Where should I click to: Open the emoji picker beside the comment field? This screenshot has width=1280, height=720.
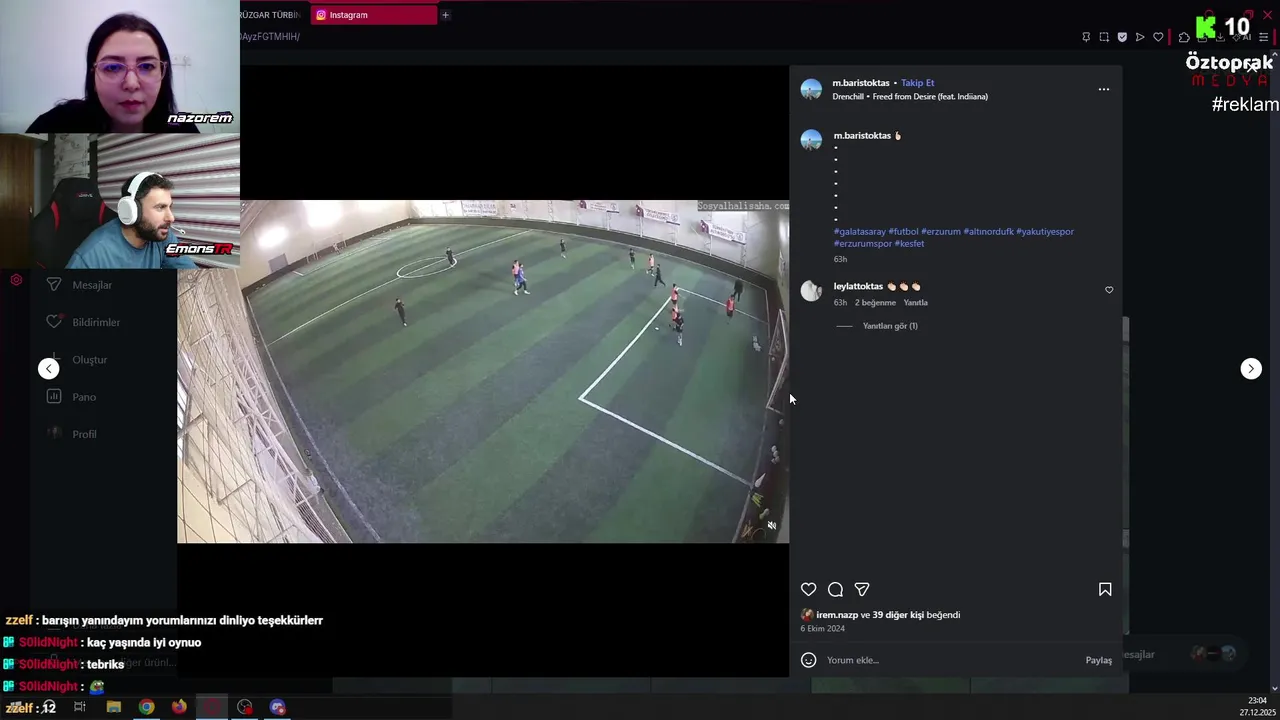coord(808,660)
